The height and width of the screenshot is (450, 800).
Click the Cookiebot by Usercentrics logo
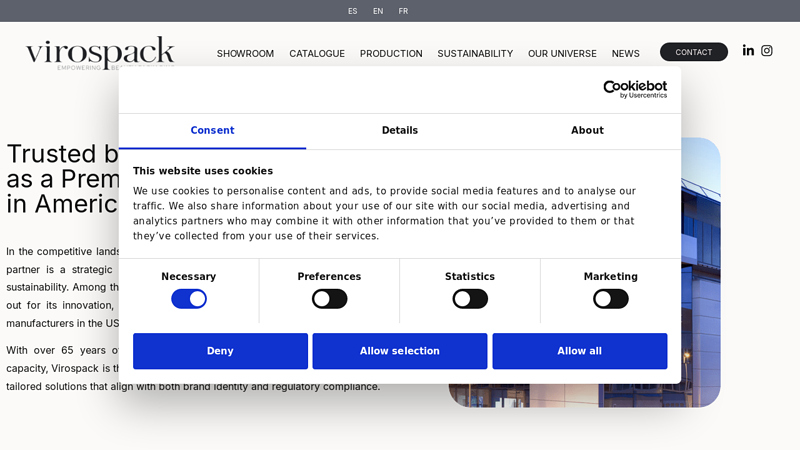coord(635,90)
